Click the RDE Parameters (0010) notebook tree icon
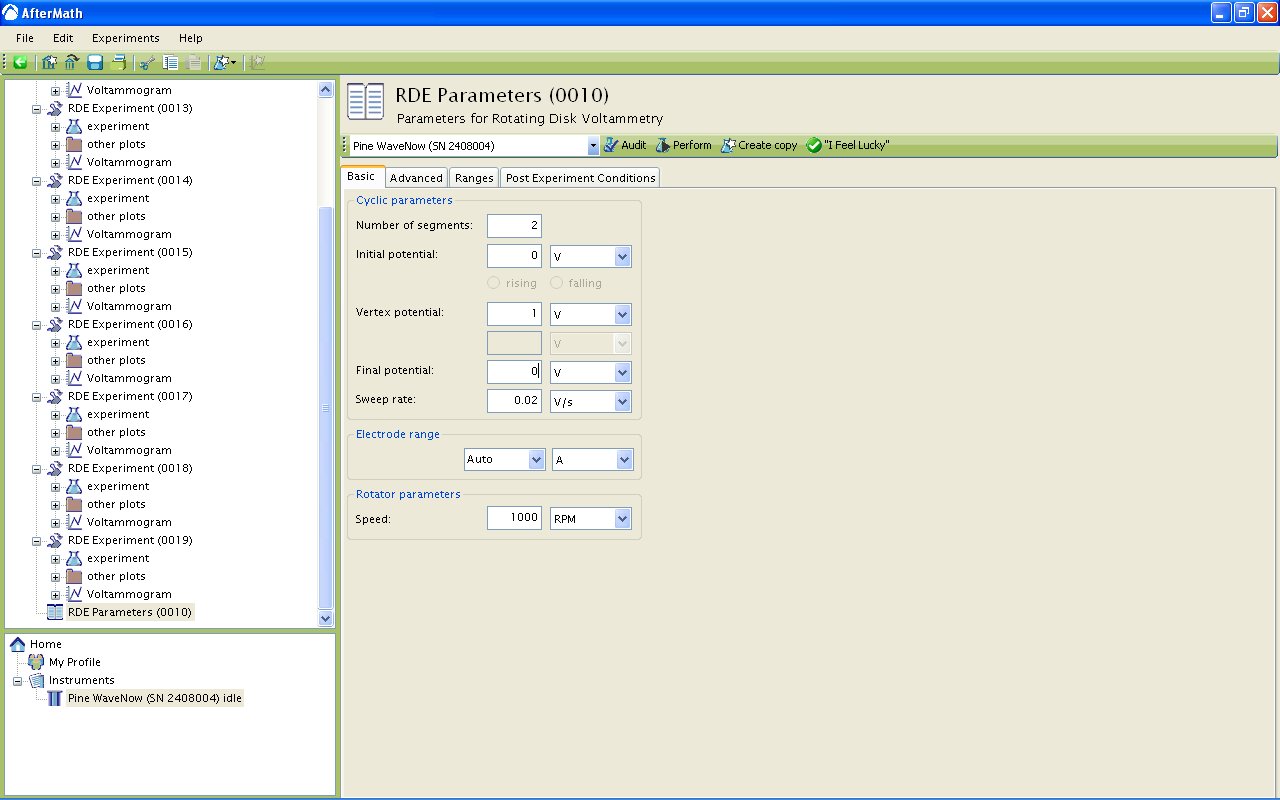Screen dimensions: 1280x800 coord(55,612)
